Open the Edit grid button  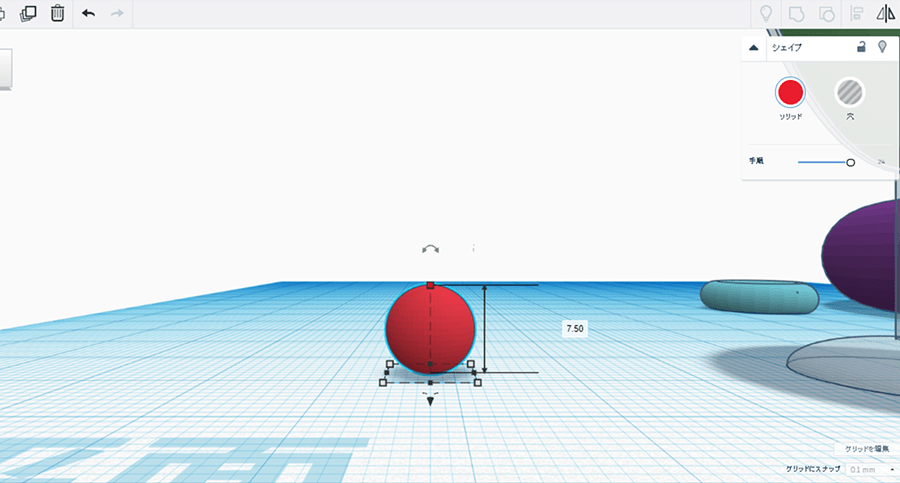coord(867,449)
